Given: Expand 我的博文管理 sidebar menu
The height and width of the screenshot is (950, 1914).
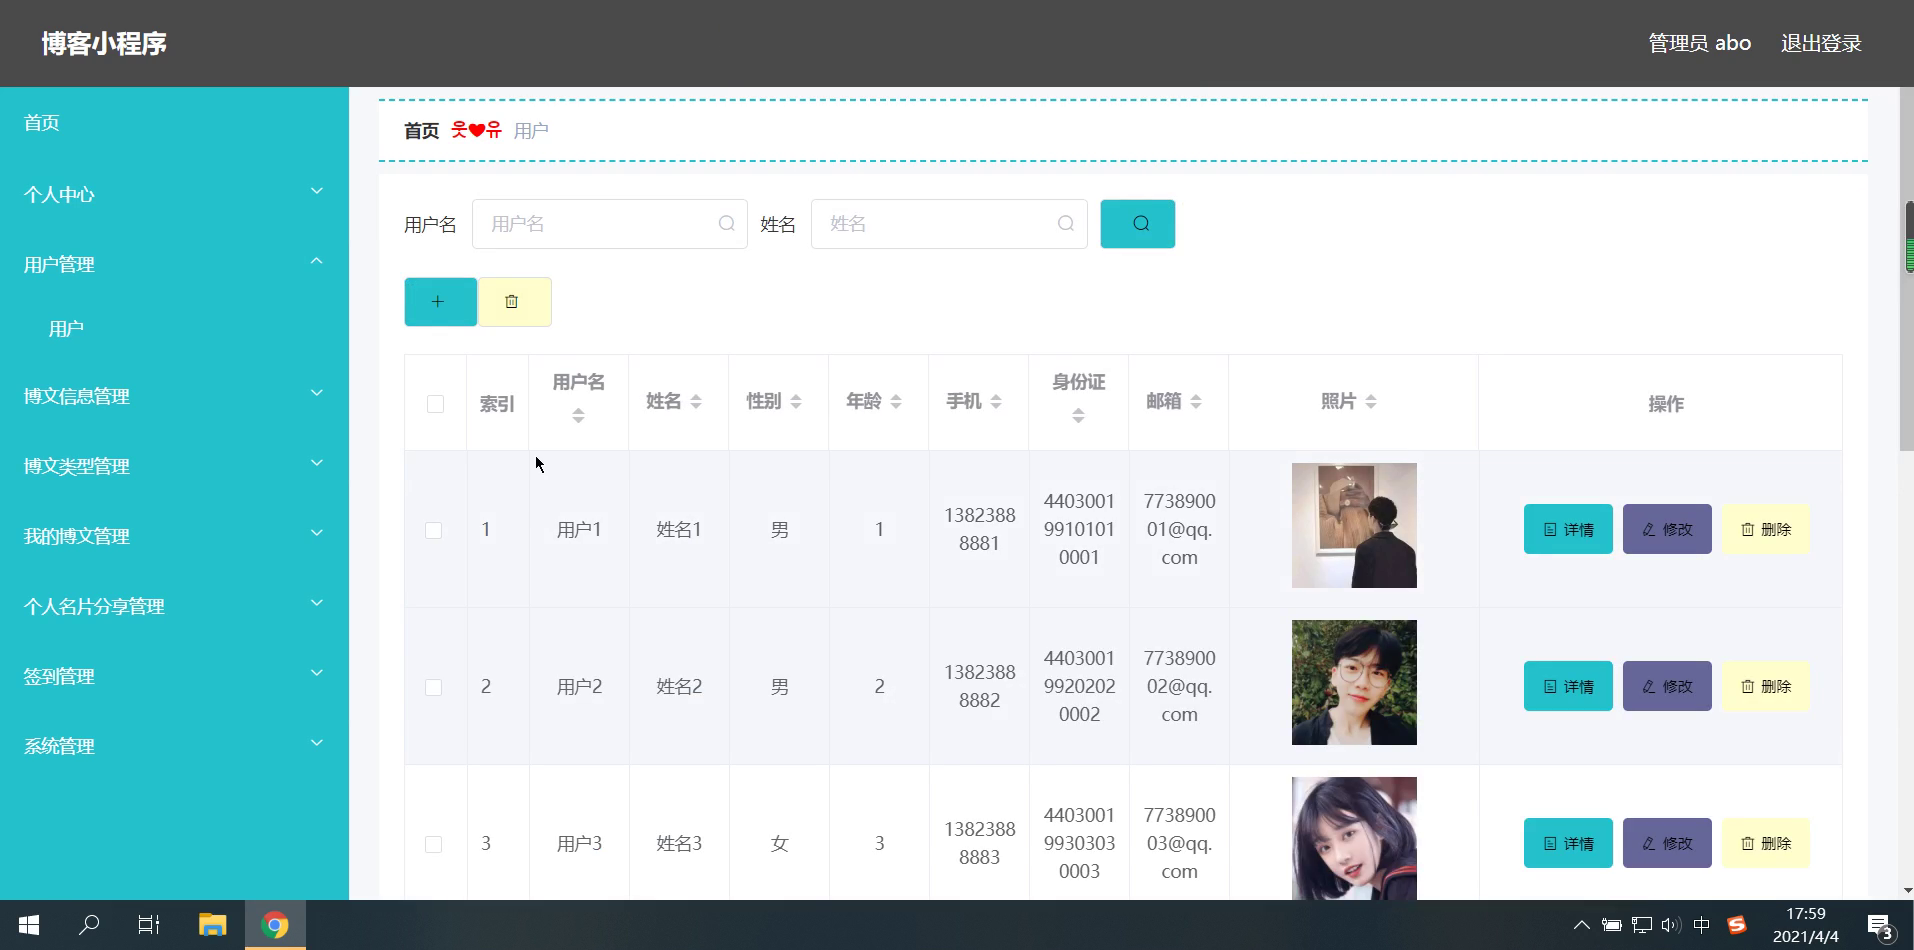Looking at the screenshot, I should click(x=174, y=536).
